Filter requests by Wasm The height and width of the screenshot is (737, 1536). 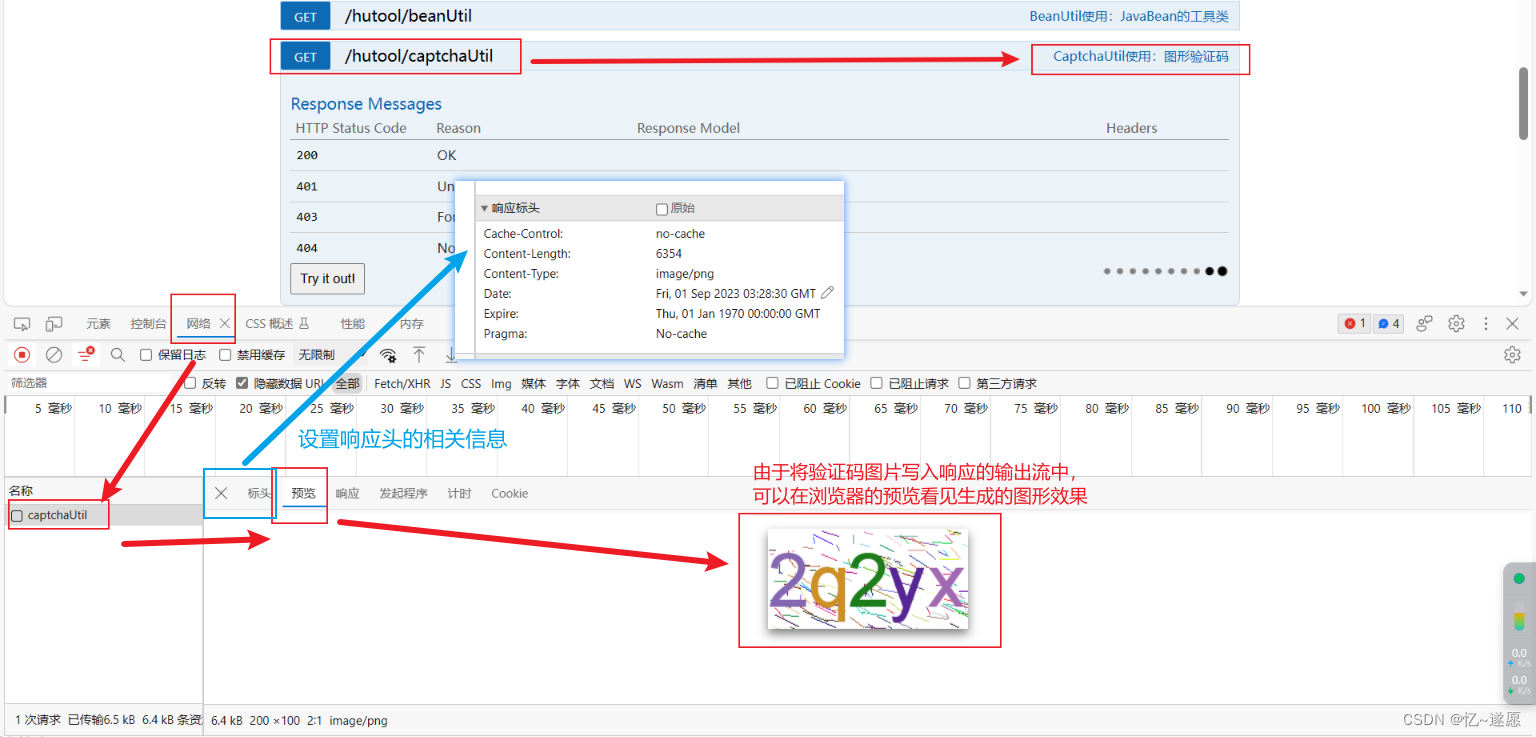(667, 383)
